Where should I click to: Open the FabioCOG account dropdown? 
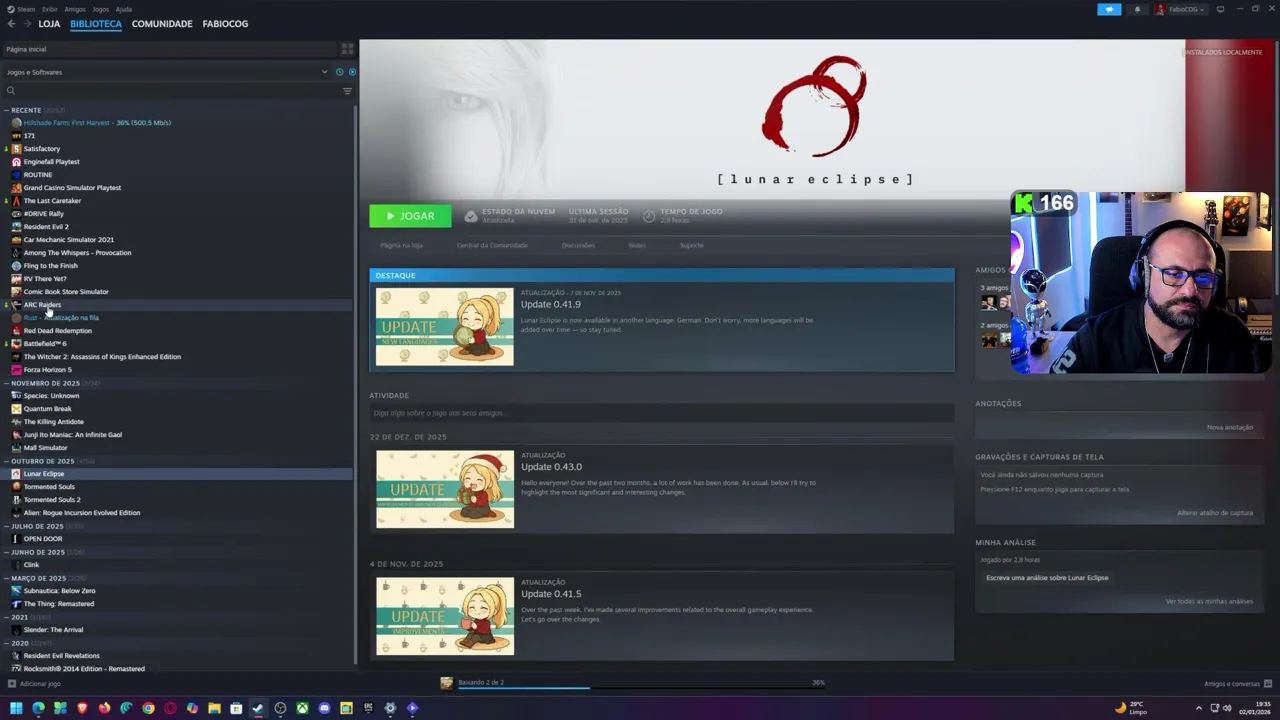coord(1180,9)
